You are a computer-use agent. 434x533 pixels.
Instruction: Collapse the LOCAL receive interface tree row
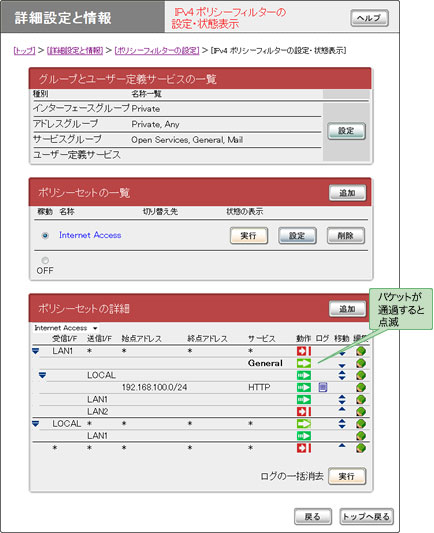point(35,424)
